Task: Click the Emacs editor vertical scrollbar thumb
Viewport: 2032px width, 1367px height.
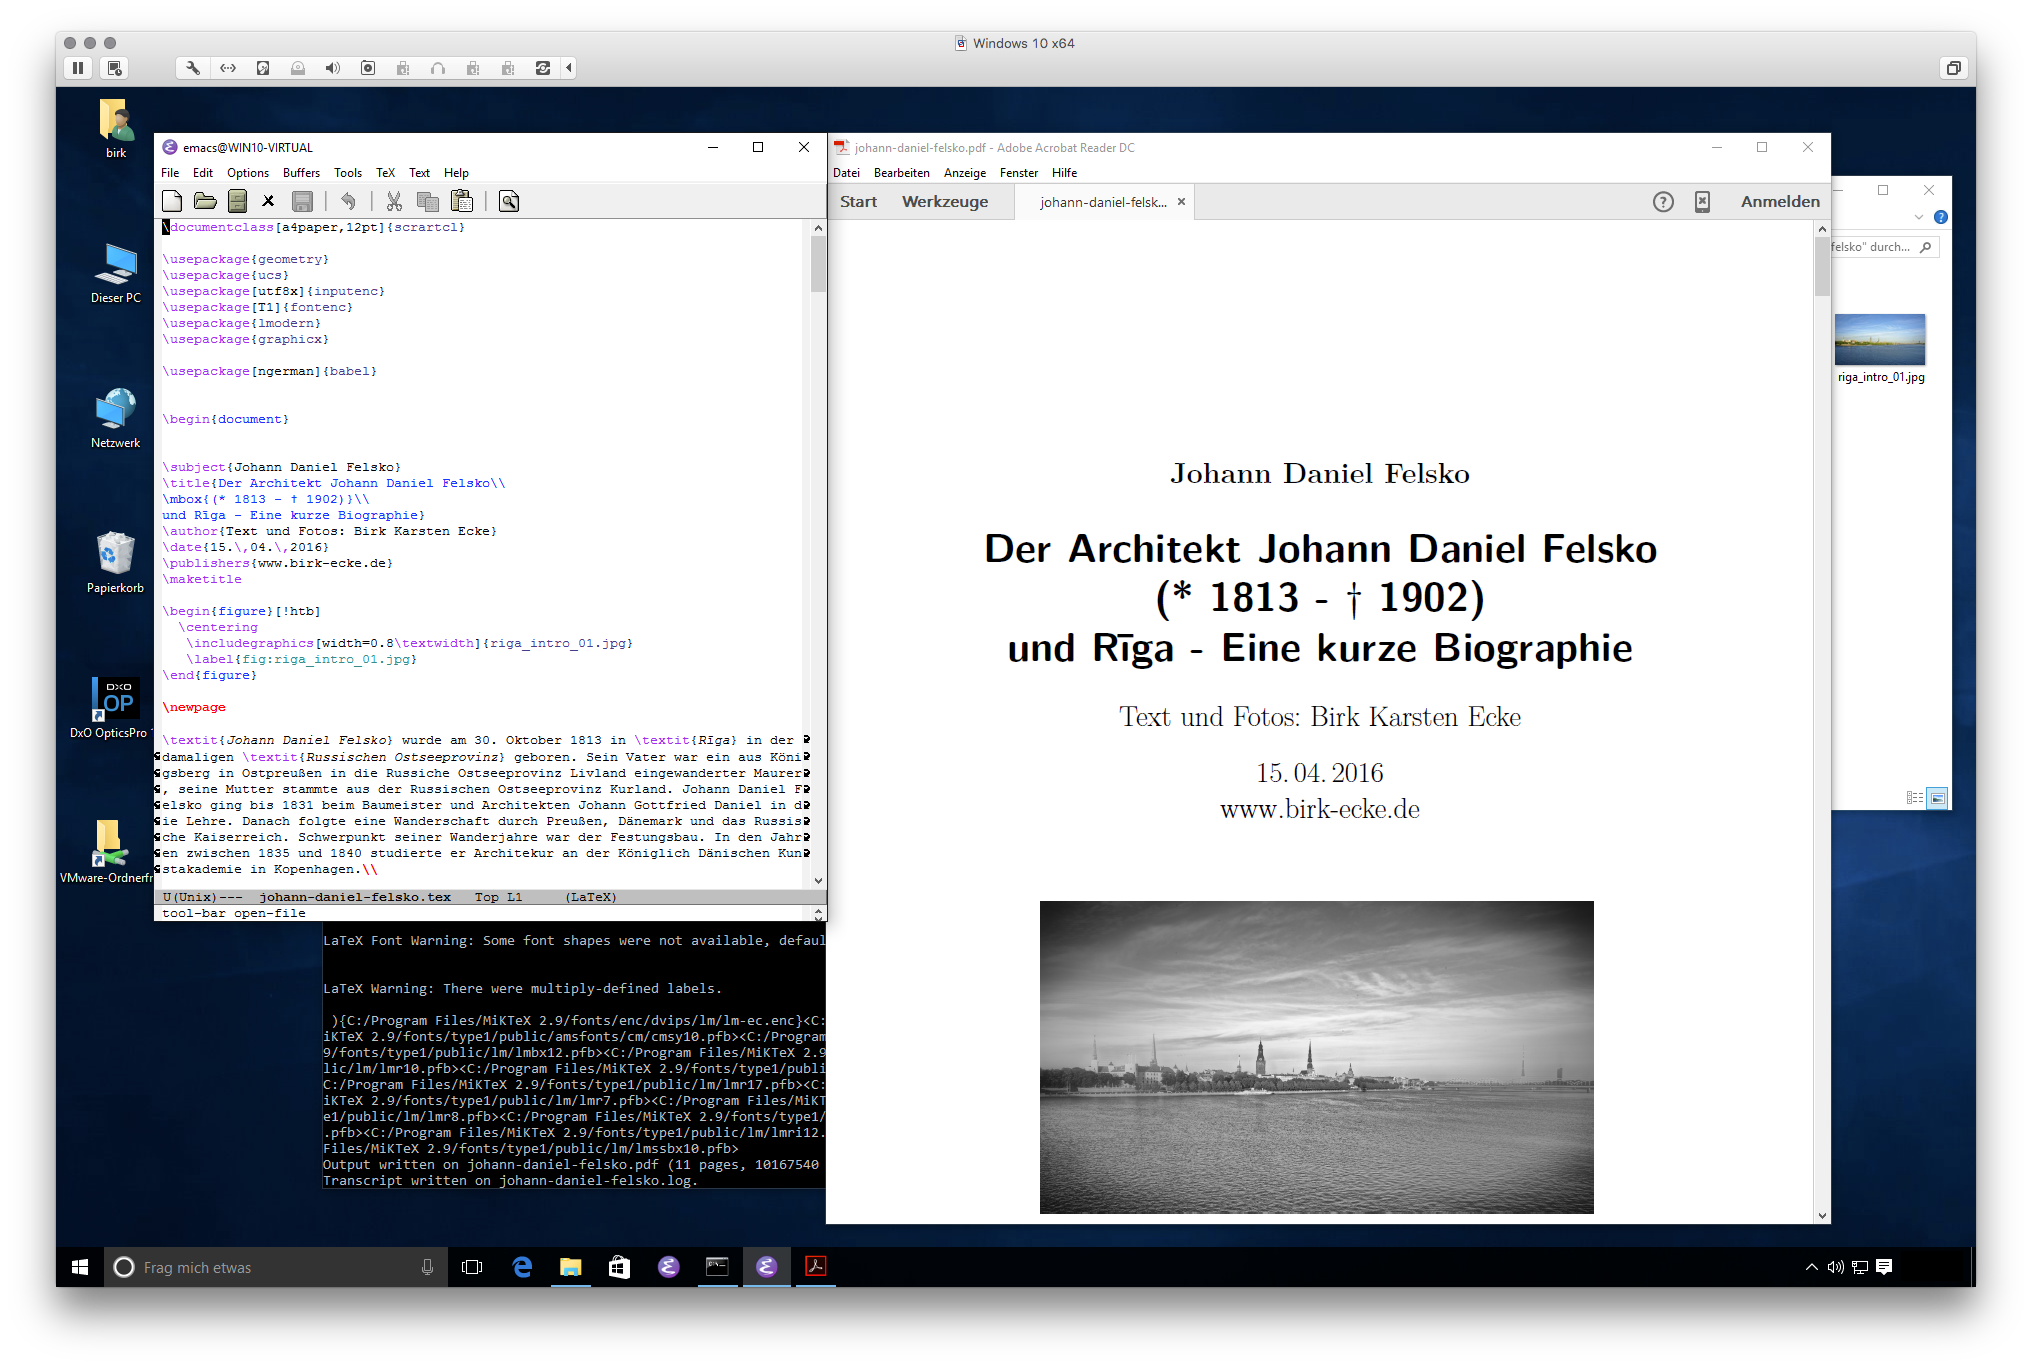Action: click(x=818, y=264)
